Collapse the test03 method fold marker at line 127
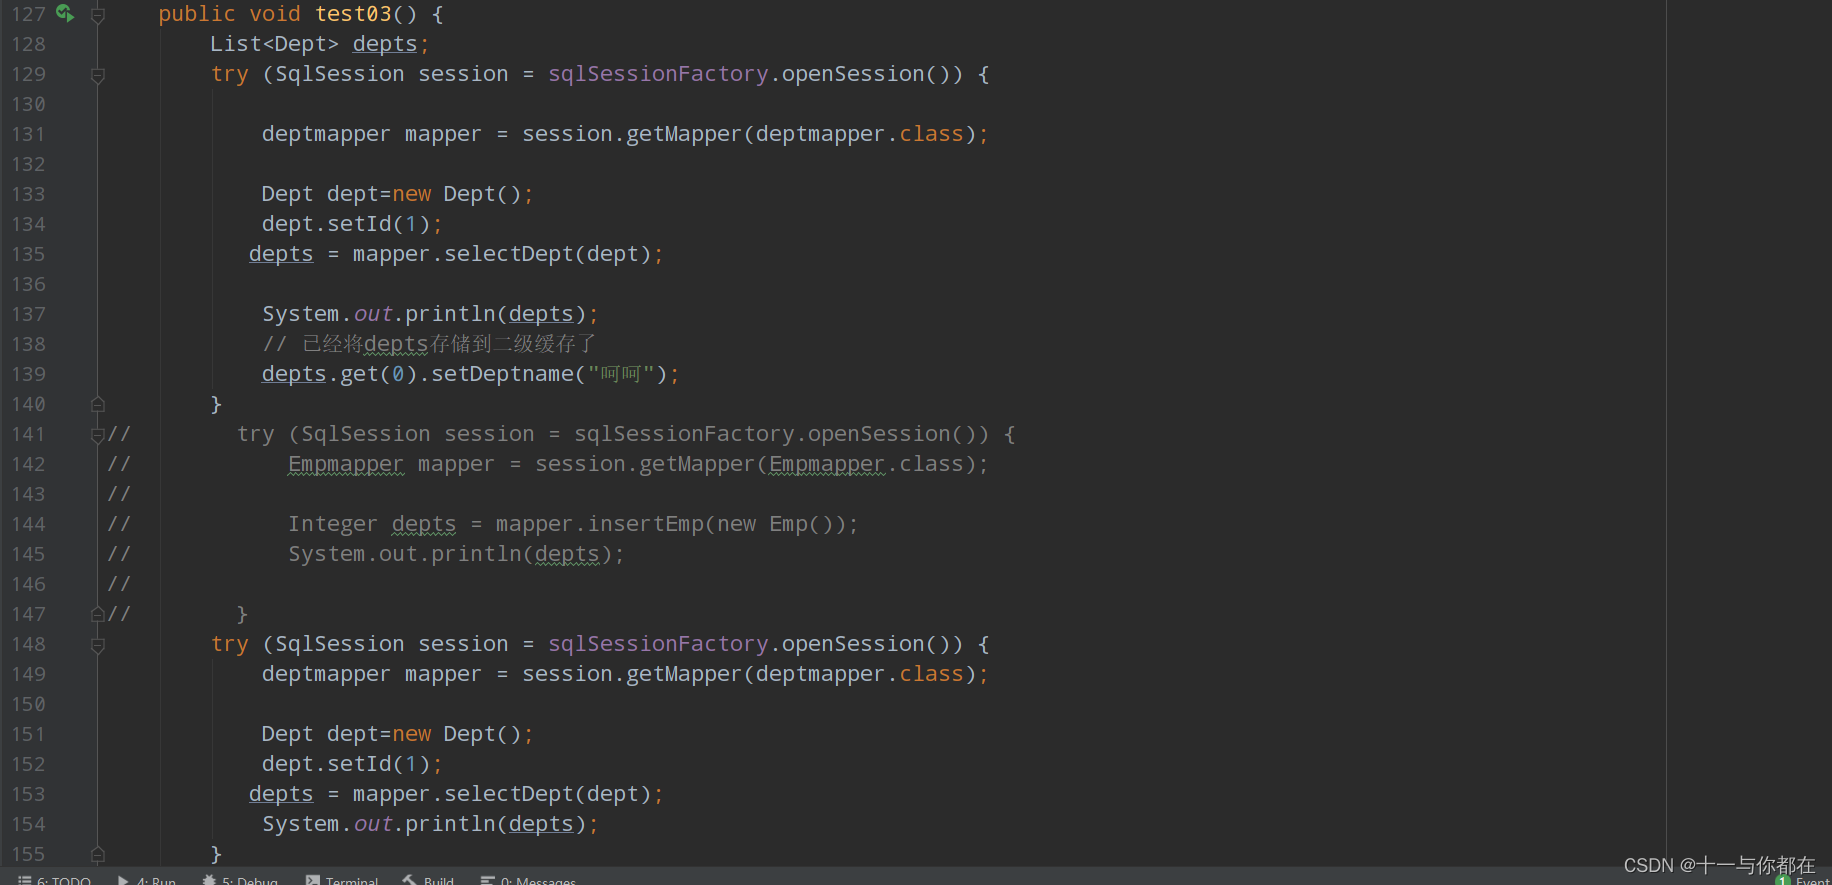 click(98, 15)
